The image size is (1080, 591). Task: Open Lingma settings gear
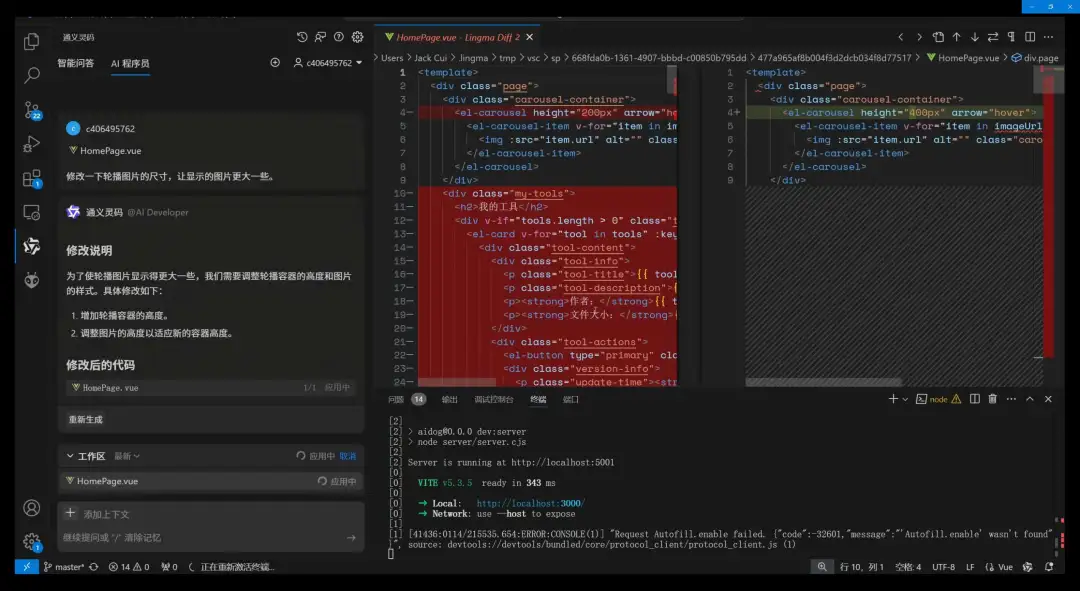(x=357, y=37)
